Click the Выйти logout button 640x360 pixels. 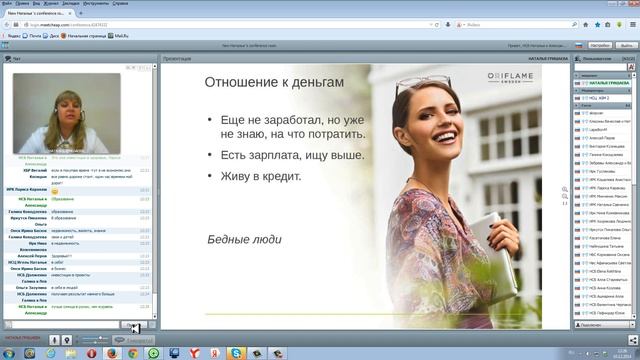tap(626, 45)
